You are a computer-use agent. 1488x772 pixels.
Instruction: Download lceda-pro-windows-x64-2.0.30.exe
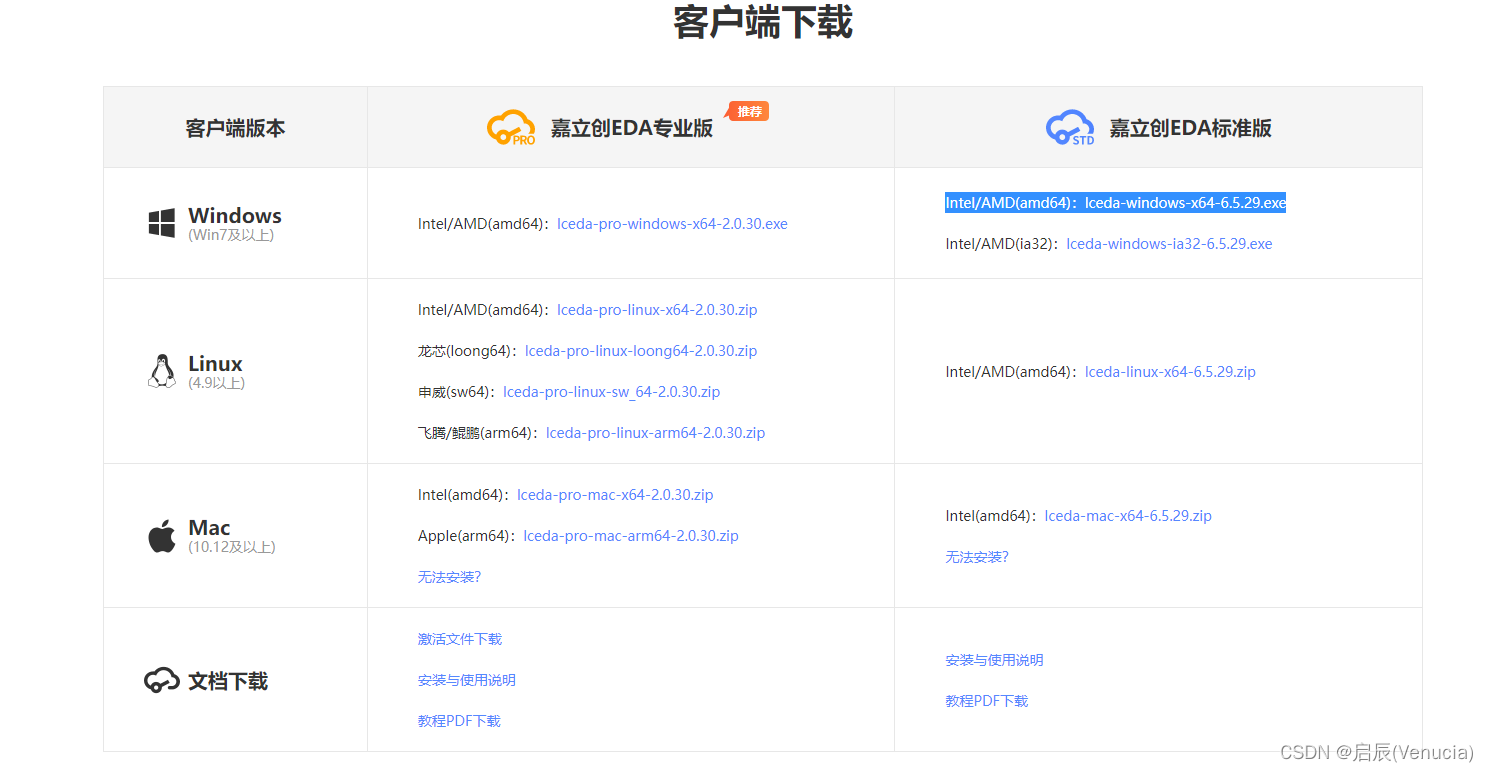click(x=671, y=223)
